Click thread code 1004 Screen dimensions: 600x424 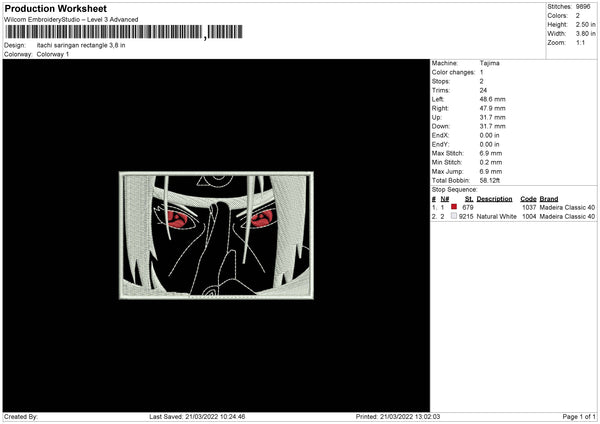point(529,217)
